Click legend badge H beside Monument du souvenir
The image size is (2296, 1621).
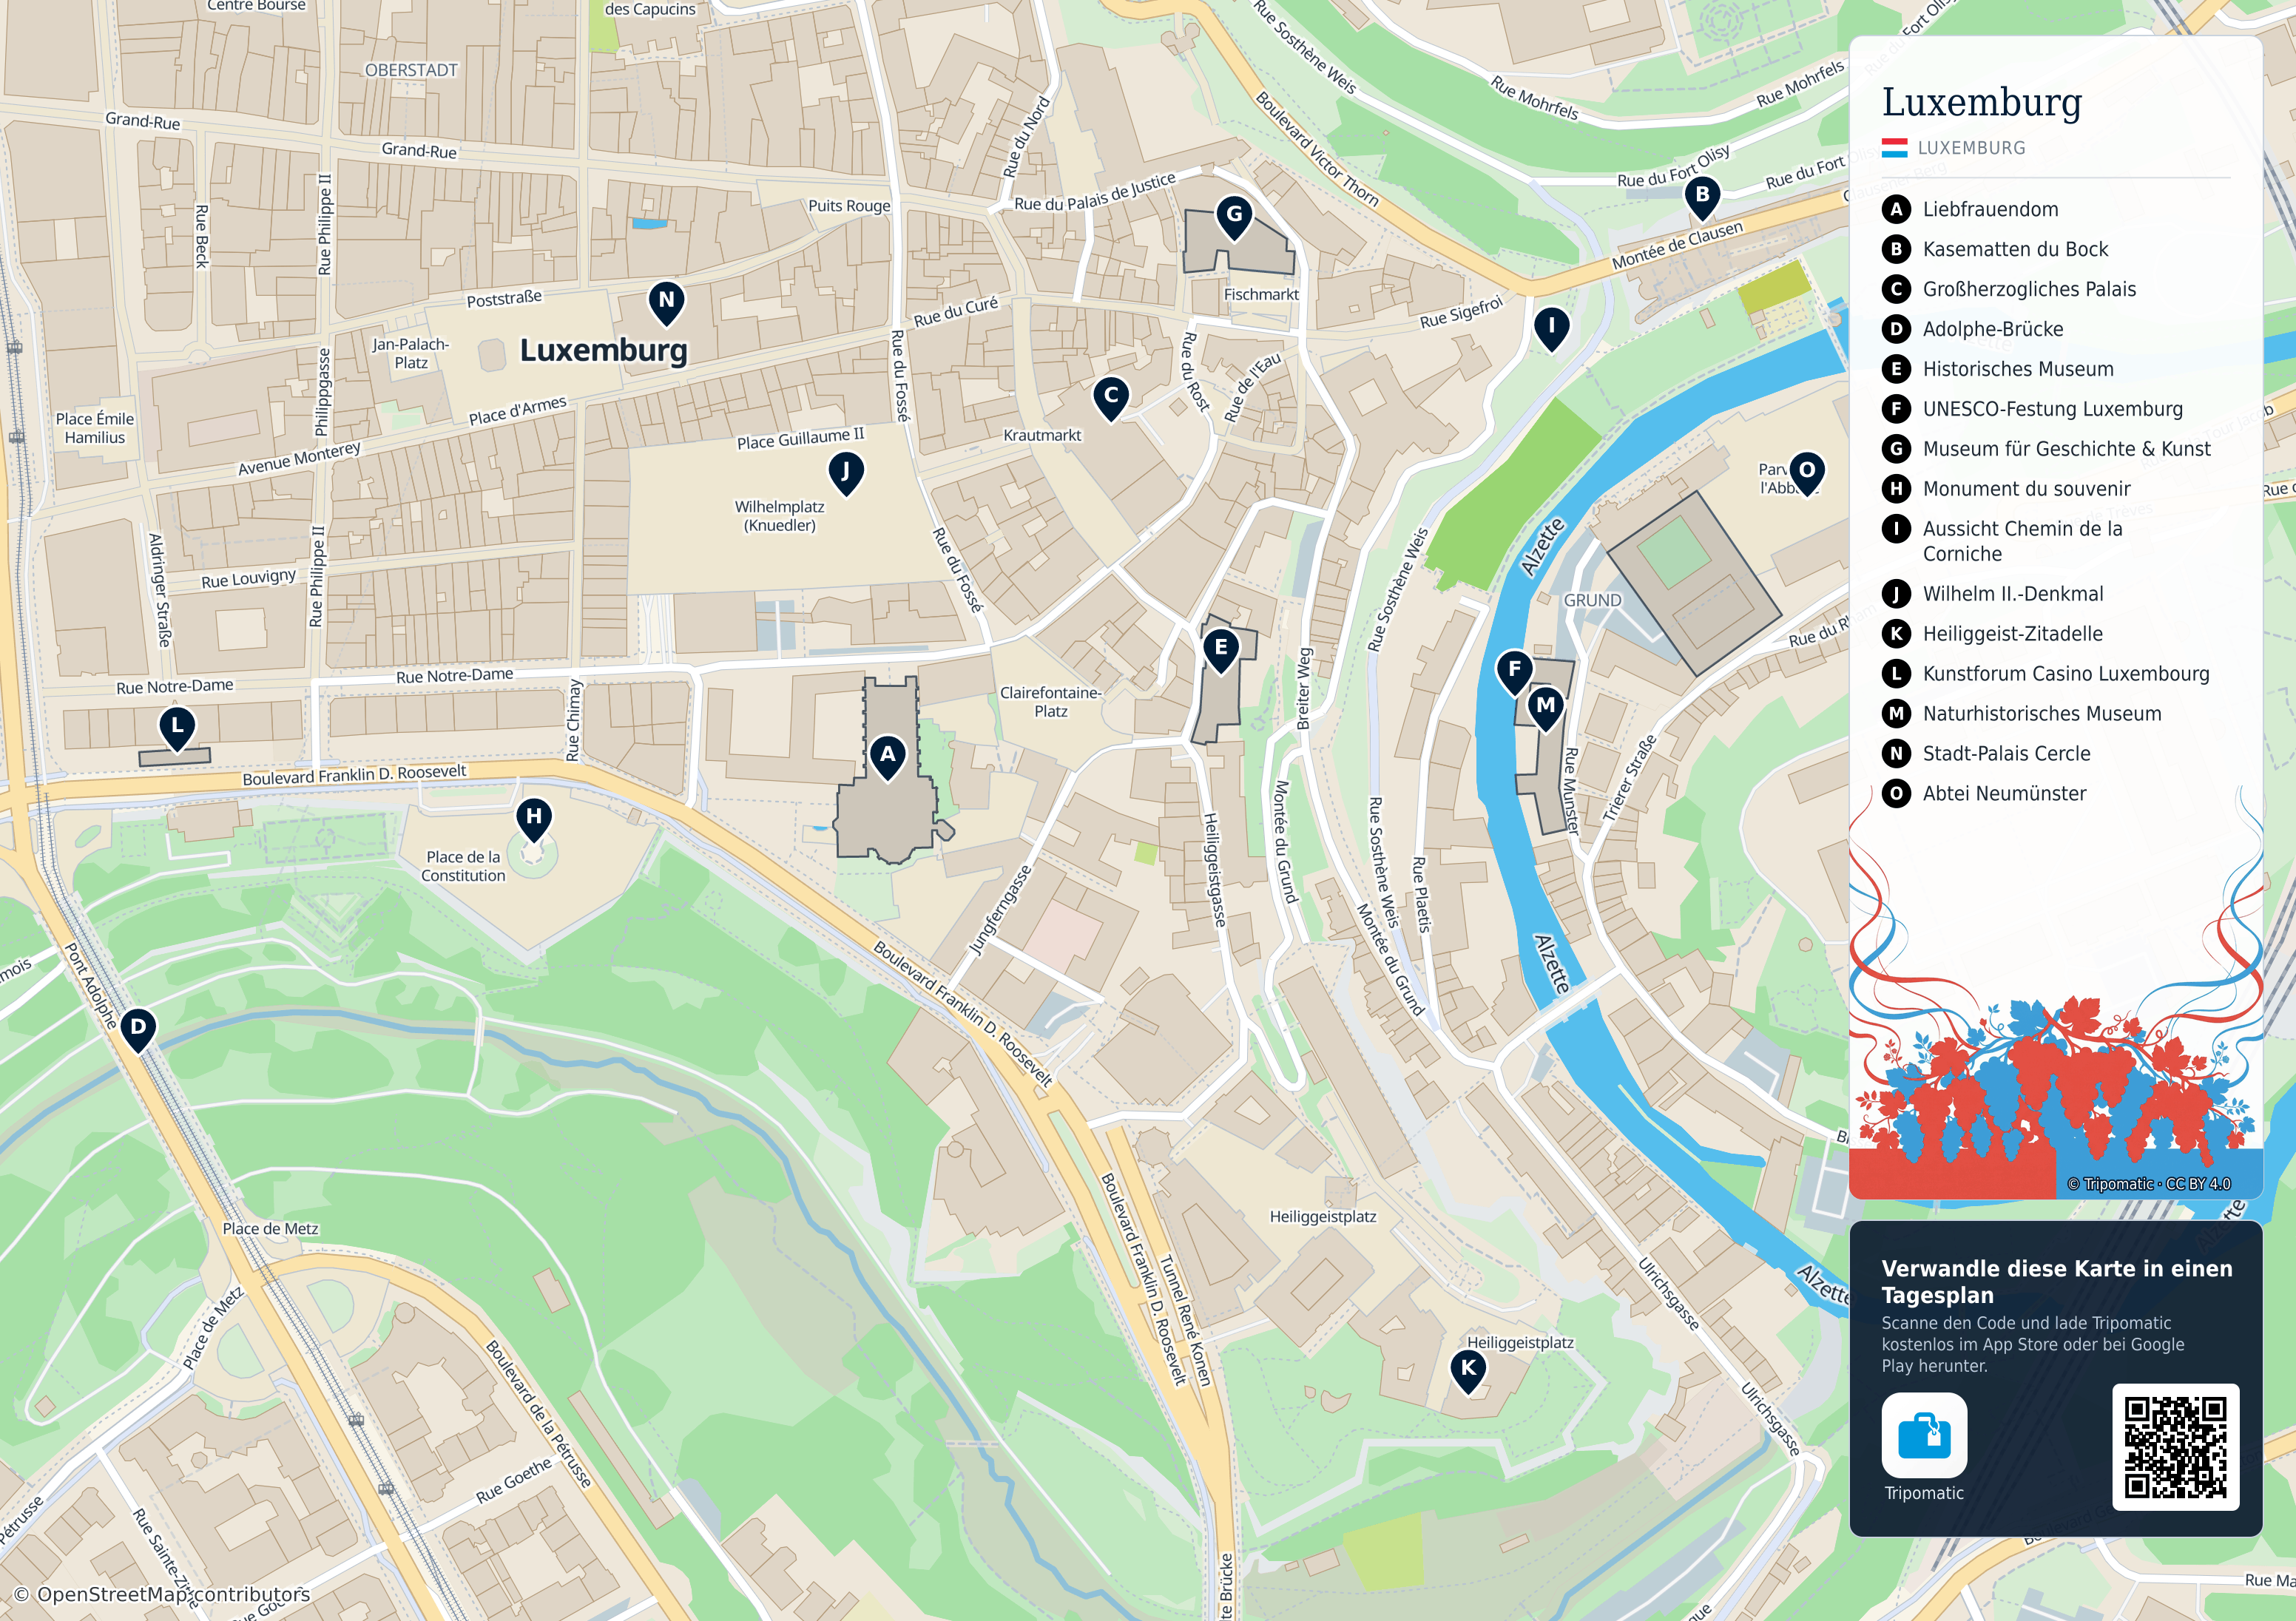(1896, 489)
